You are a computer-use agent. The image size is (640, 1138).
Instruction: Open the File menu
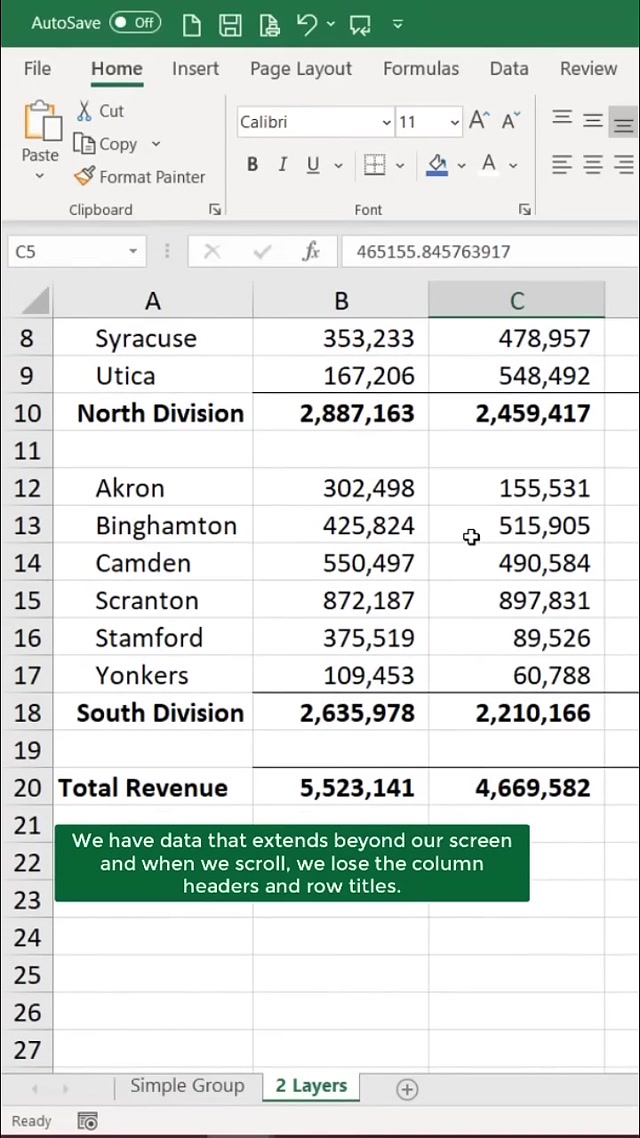[37, 69]
